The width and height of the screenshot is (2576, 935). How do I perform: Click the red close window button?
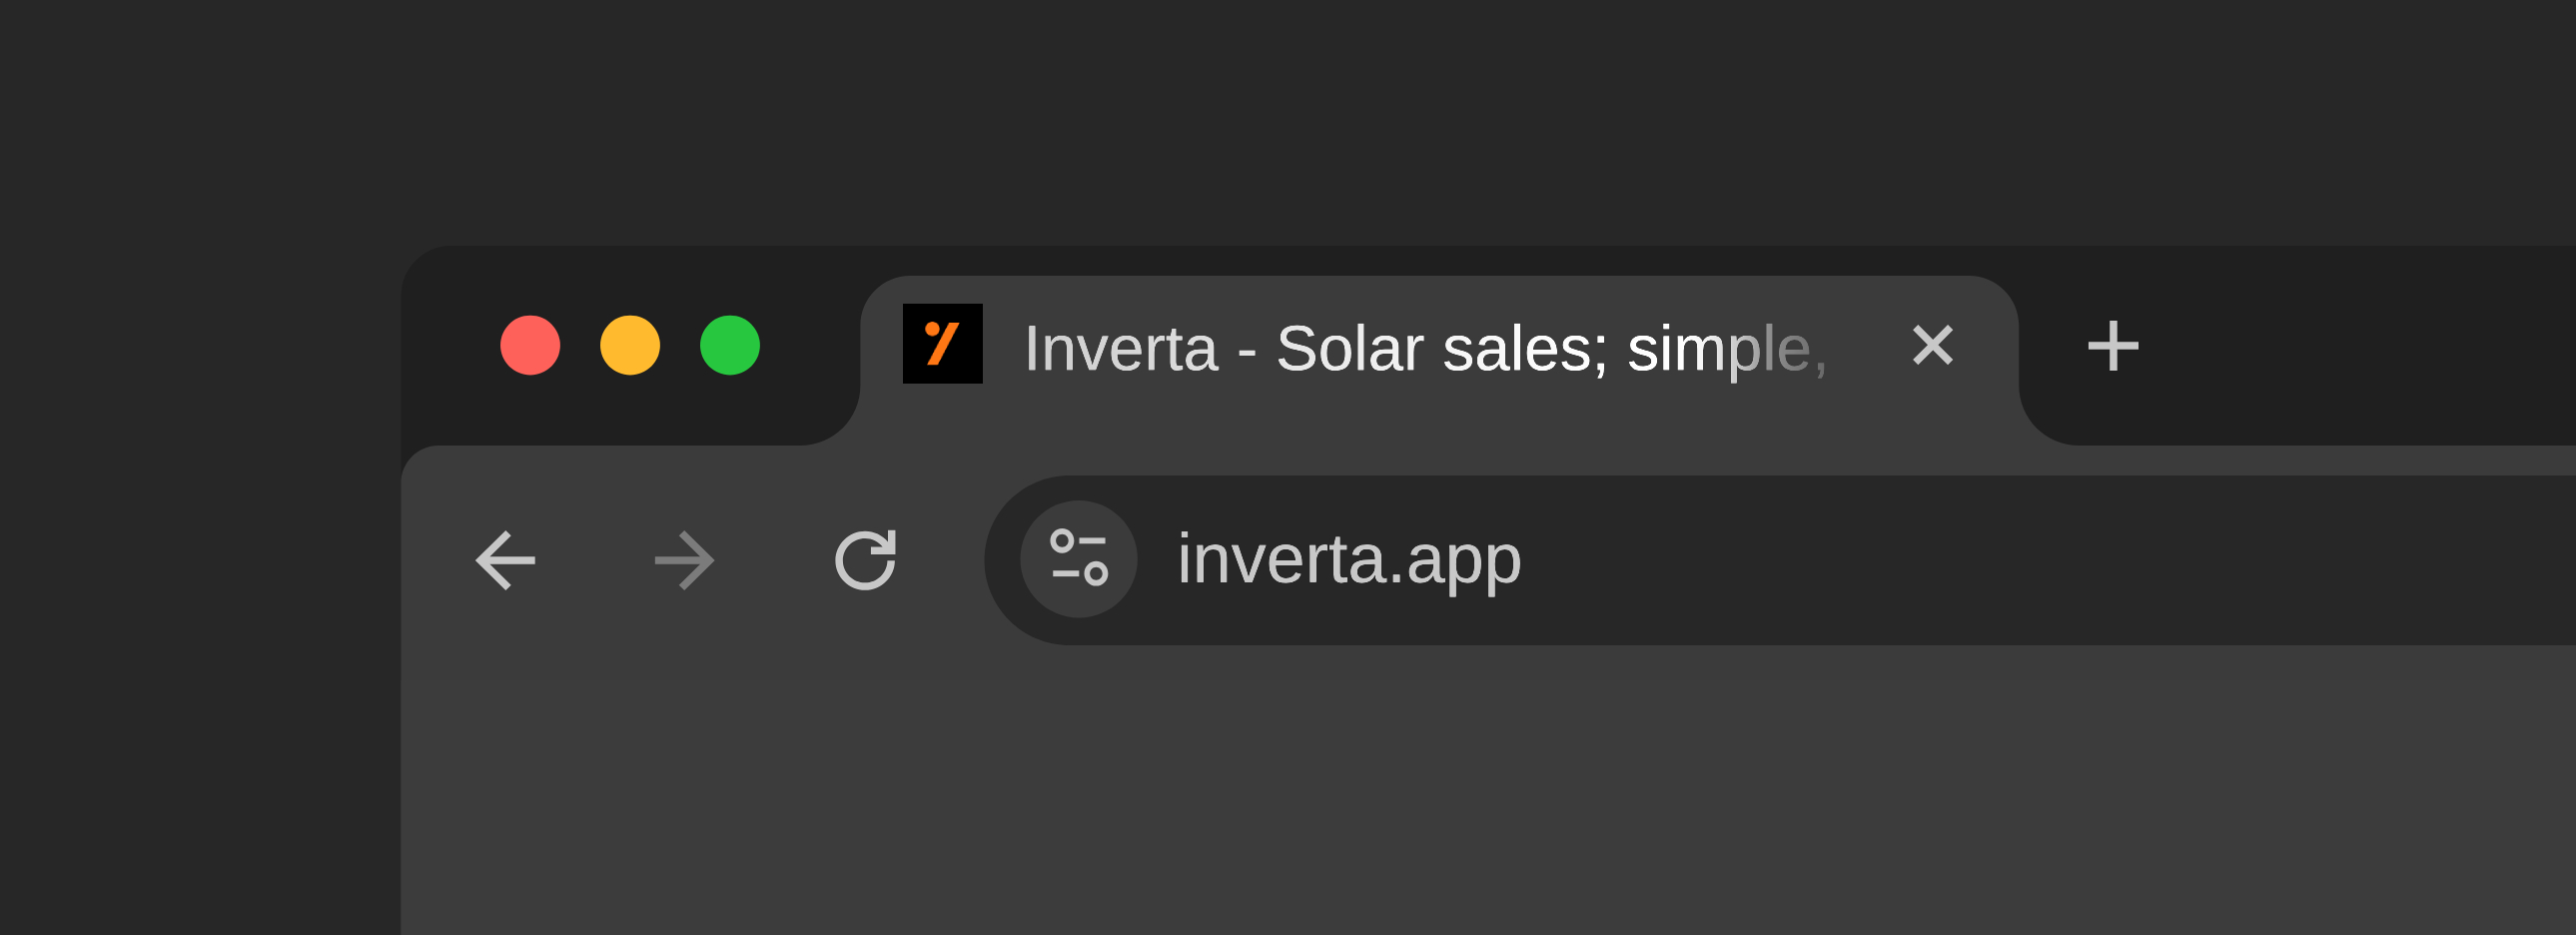click(x=530, y=345)
